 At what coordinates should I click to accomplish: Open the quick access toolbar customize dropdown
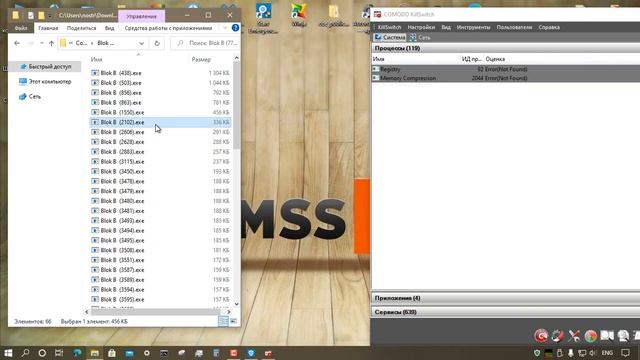click(x=50, y=16)
